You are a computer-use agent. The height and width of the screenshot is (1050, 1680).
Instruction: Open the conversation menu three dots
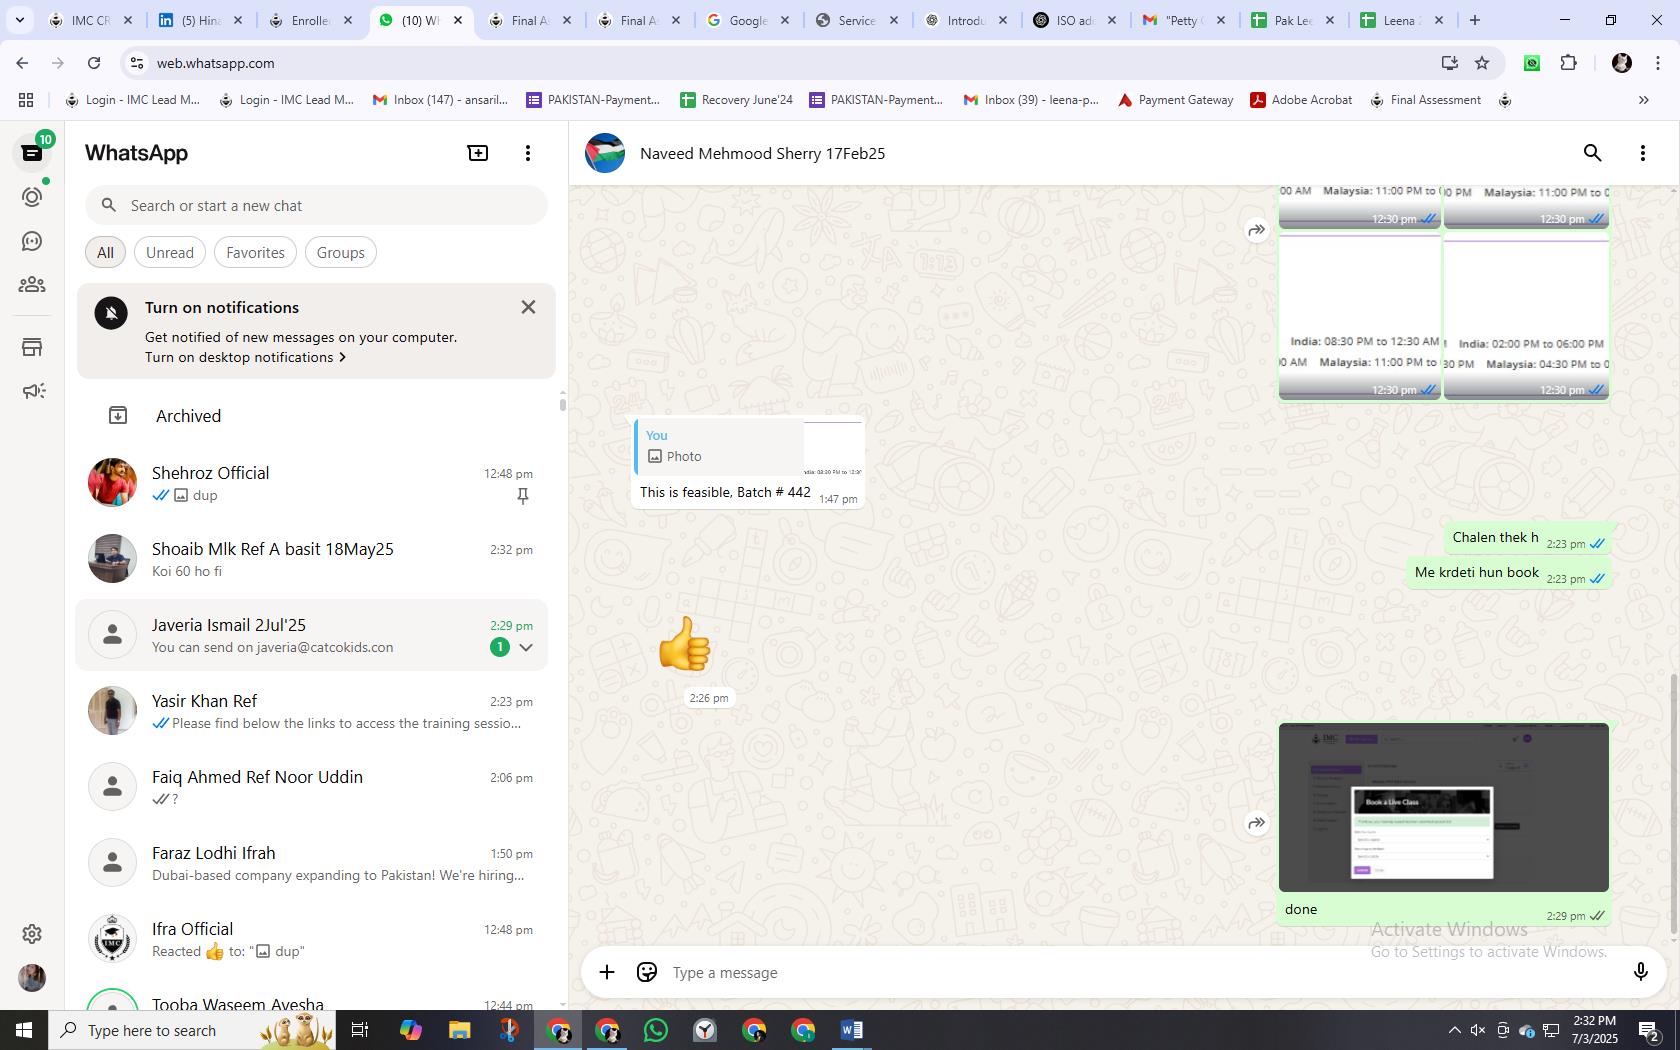coord(1642,153)
